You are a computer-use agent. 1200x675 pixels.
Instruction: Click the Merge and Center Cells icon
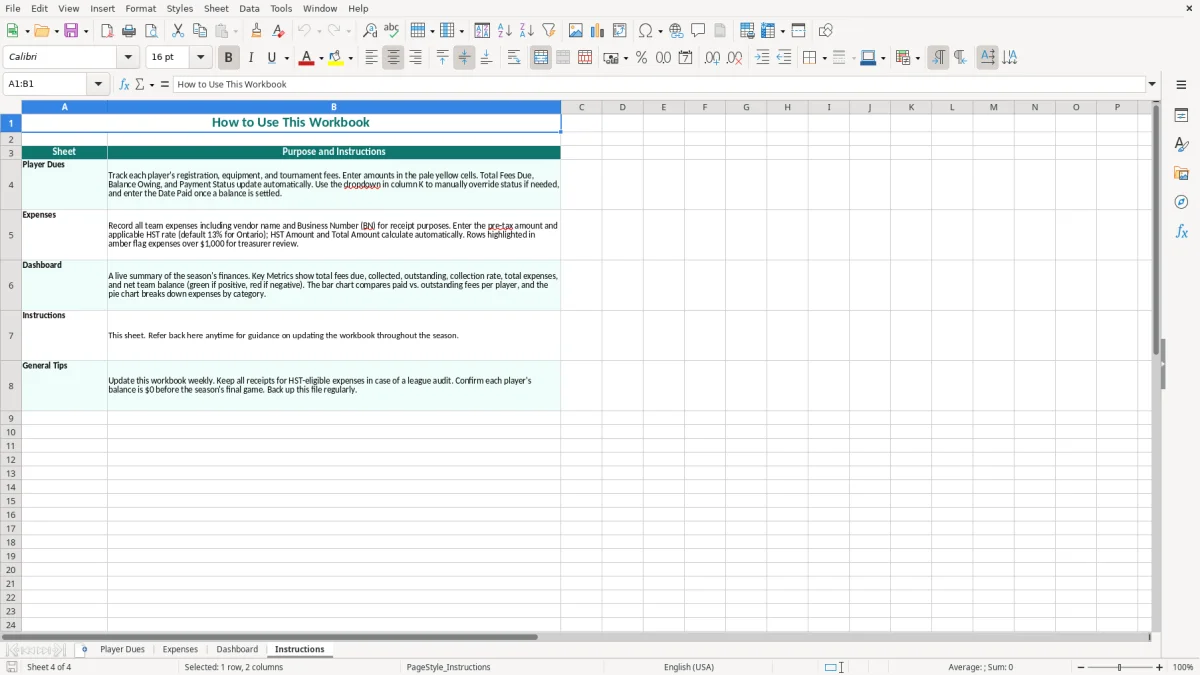(x=541, y=58)
